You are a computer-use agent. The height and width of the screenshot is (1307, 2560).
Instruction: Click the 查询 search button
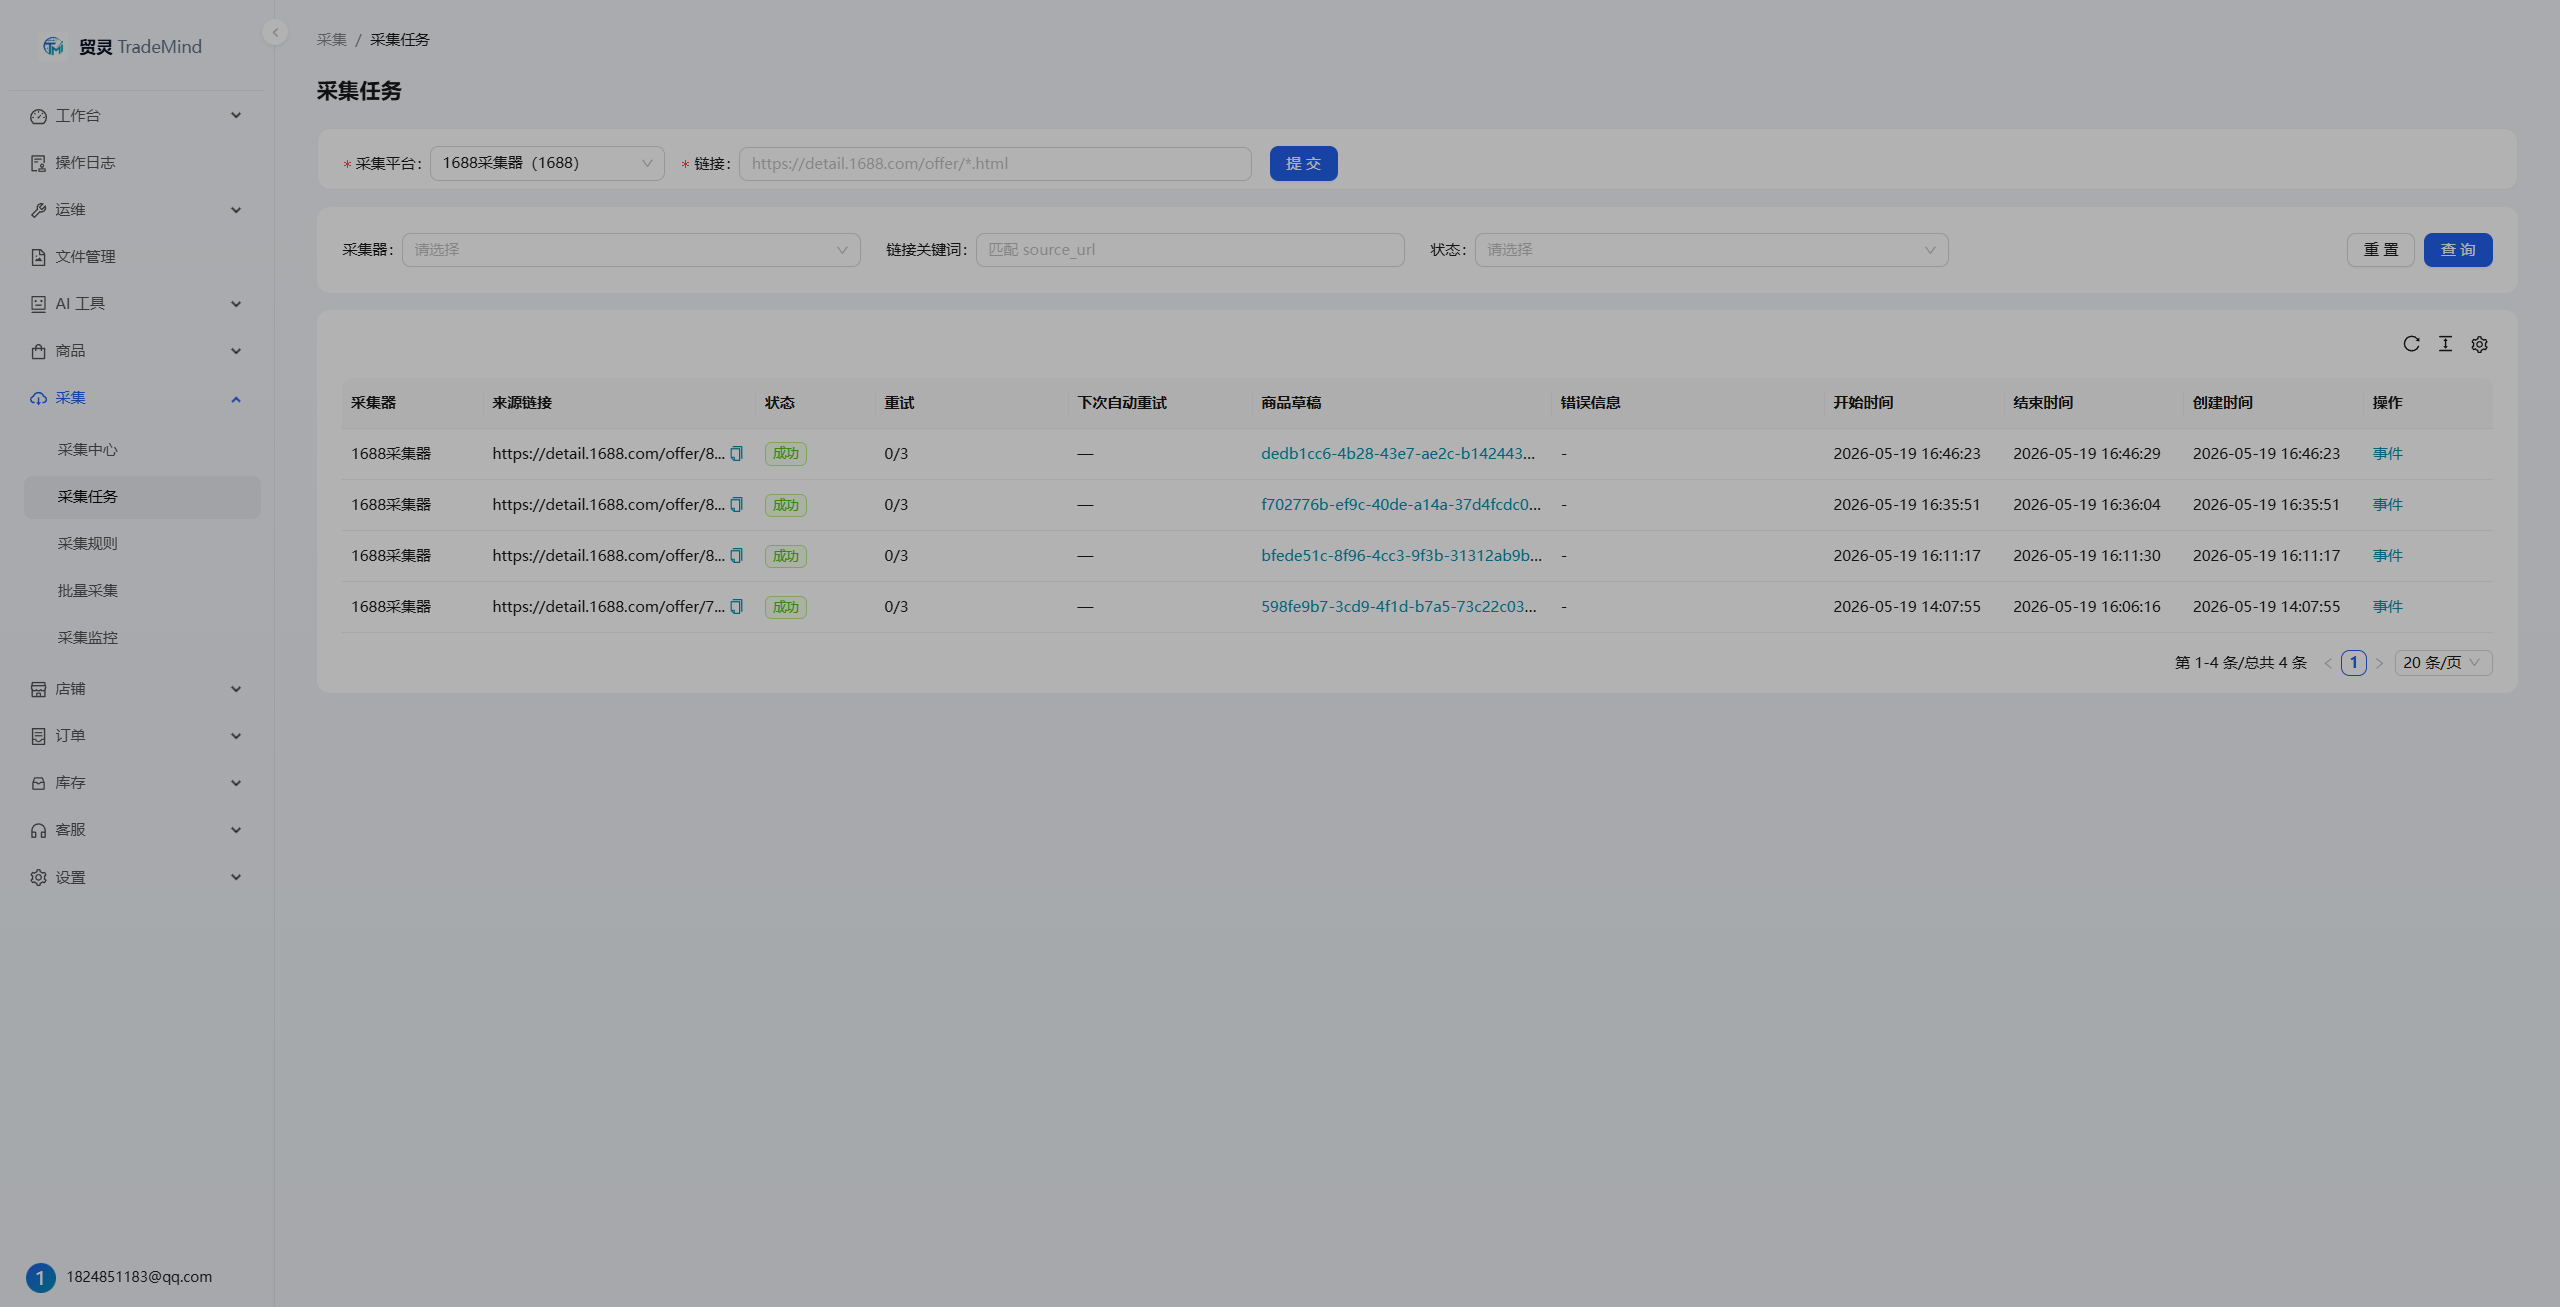tap(2458, 250)
